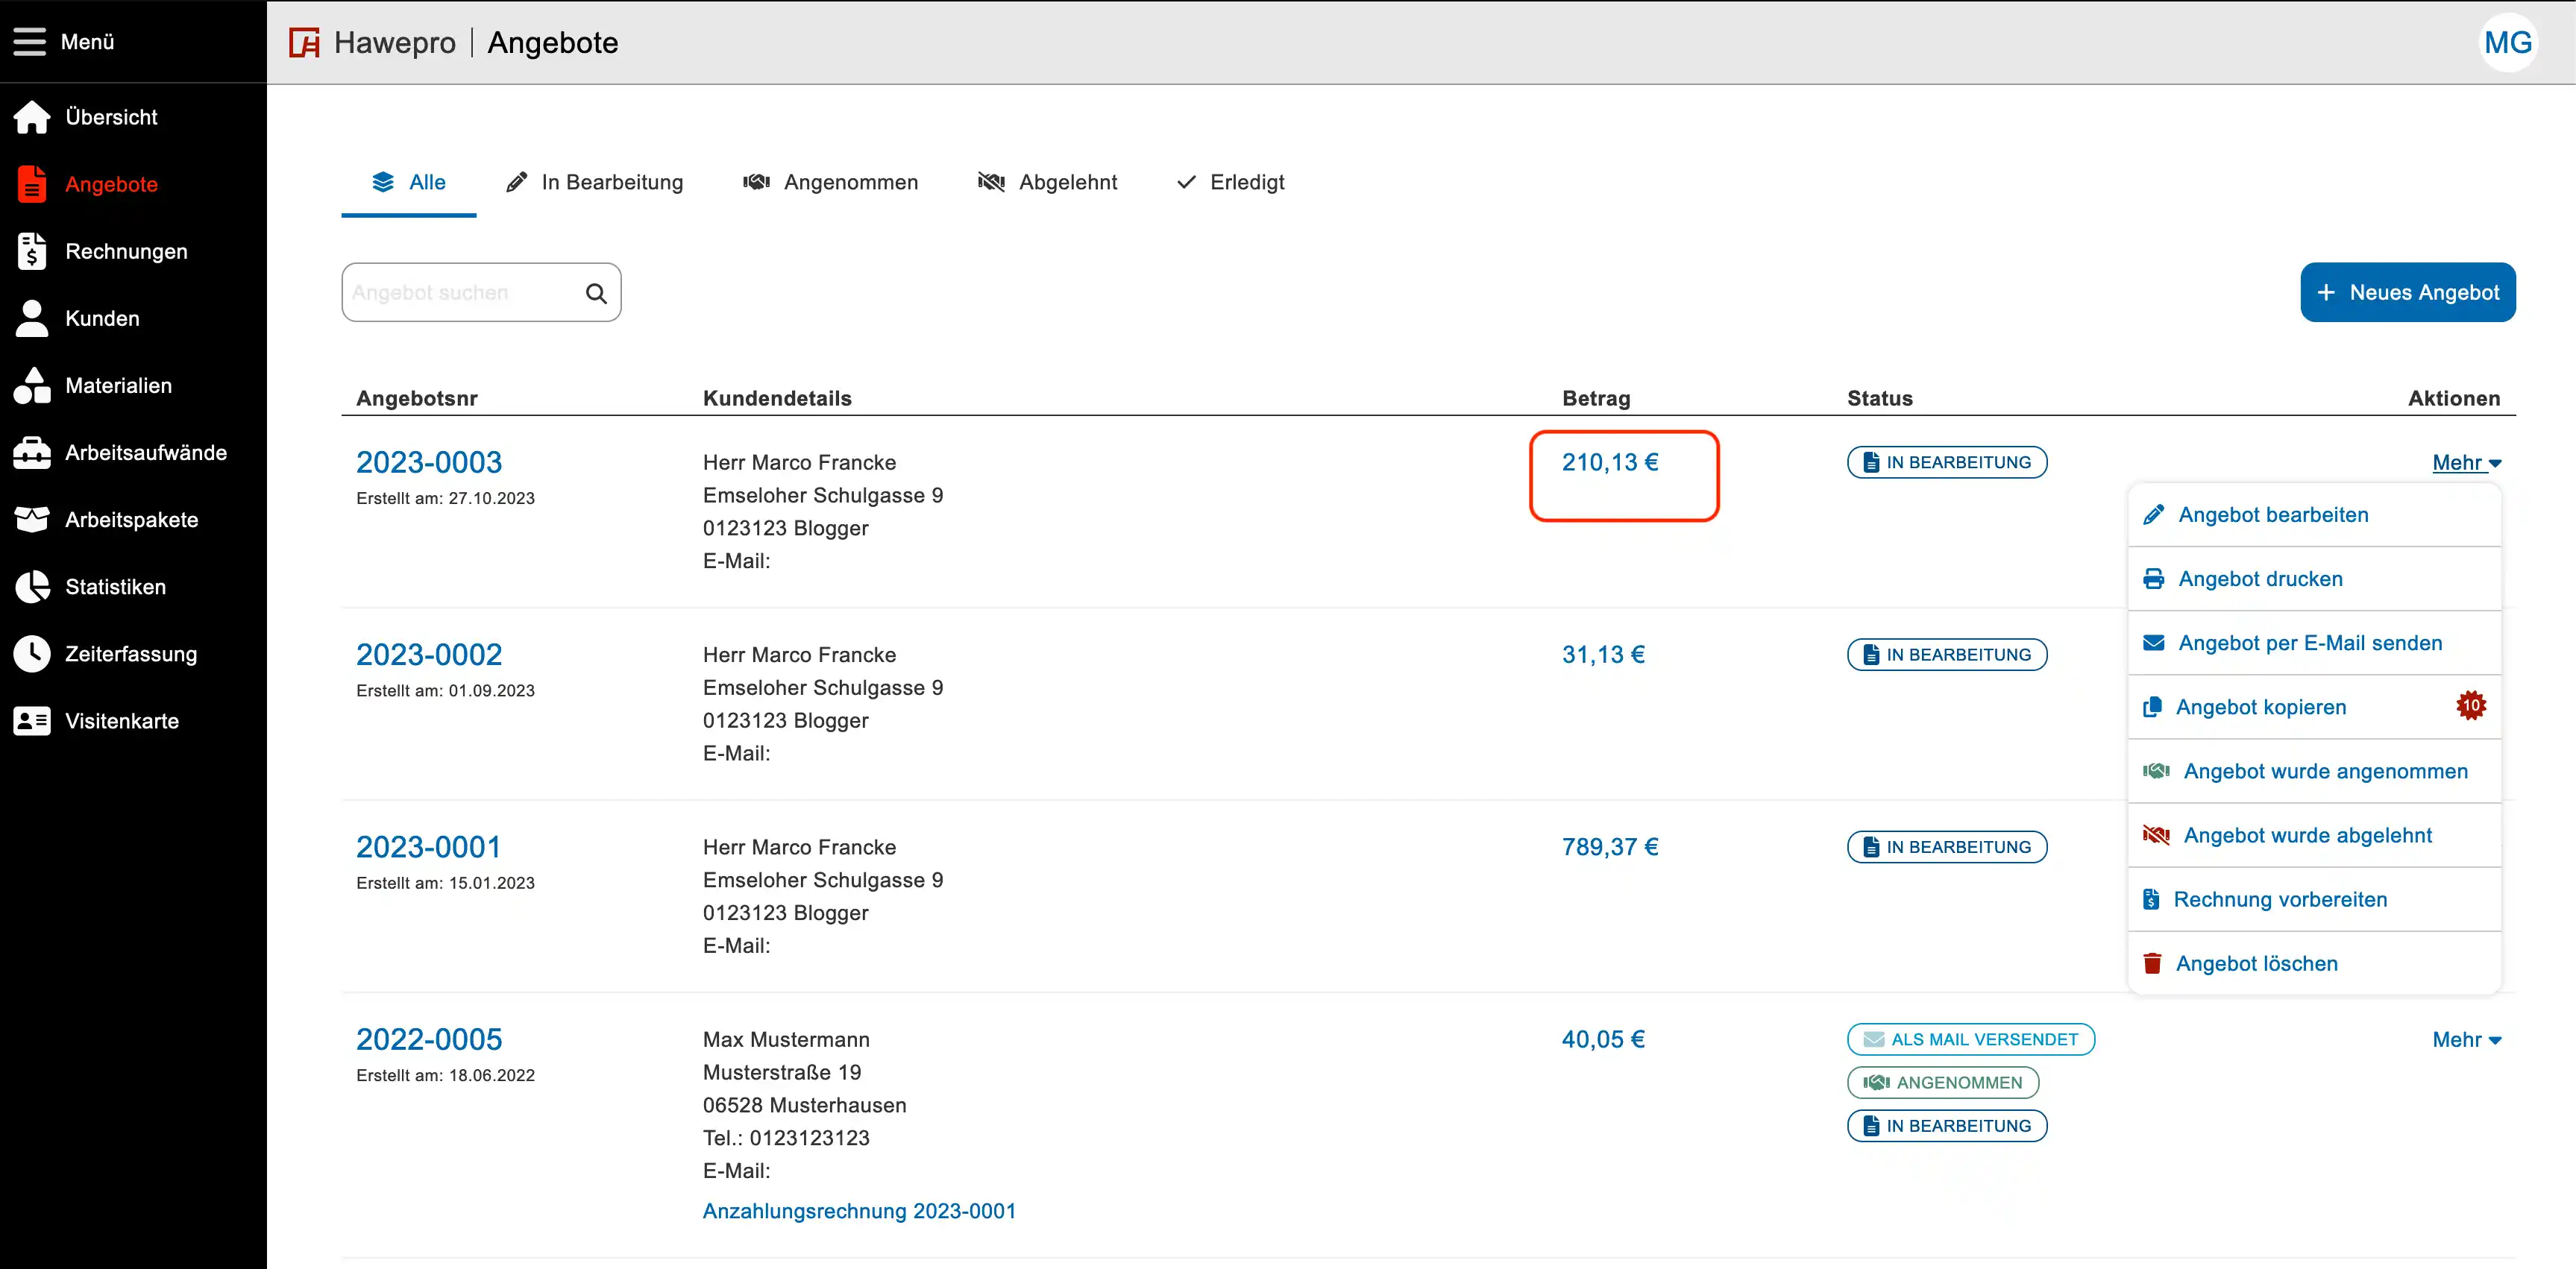Open Anzahlungsrechnung 2023-0001 link
The width and height of the screenshot is (2576, 1269).
pos(859,1211)
